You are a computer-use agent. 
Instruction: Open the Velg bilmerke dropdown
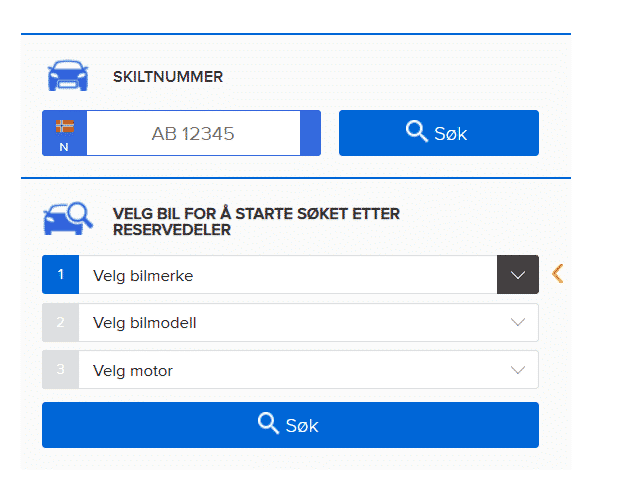coord(287,275)
